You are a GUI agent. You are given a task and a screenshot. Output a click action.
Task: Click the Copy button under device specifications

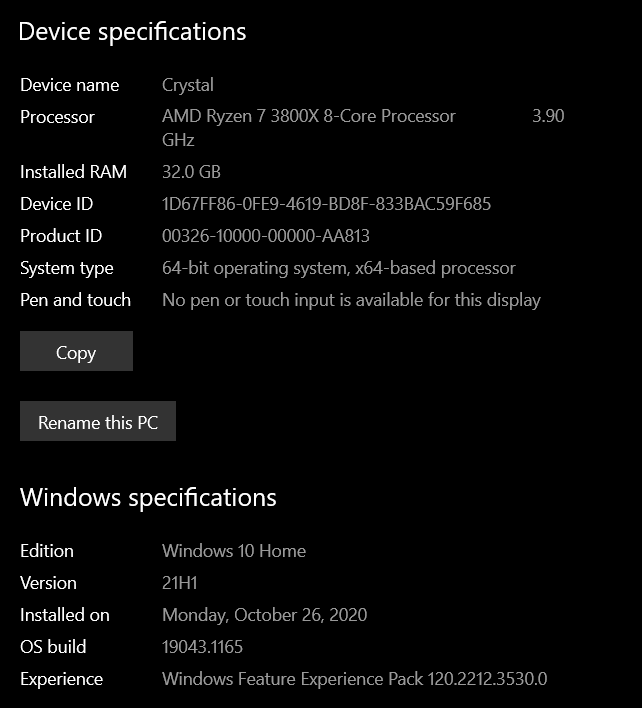point(76,352)
